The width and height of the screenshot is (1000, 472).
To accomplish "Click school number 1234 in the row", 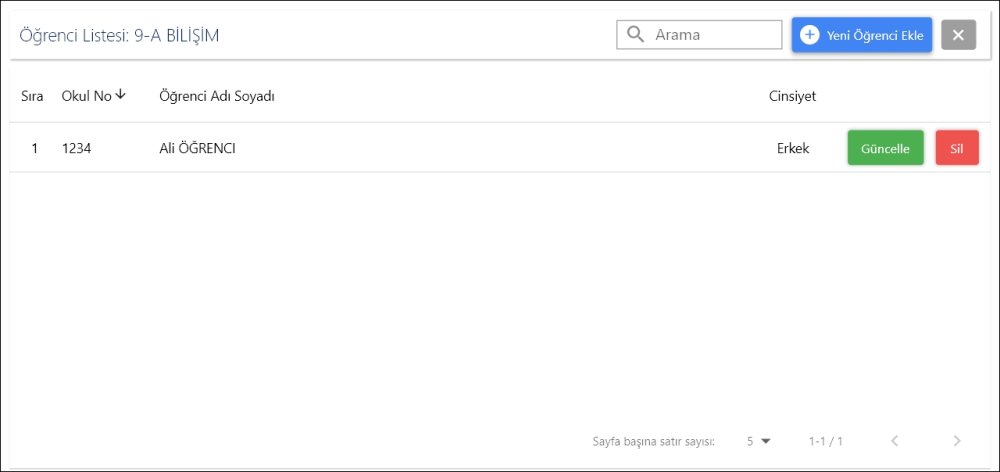I will (x=76, y=149).
